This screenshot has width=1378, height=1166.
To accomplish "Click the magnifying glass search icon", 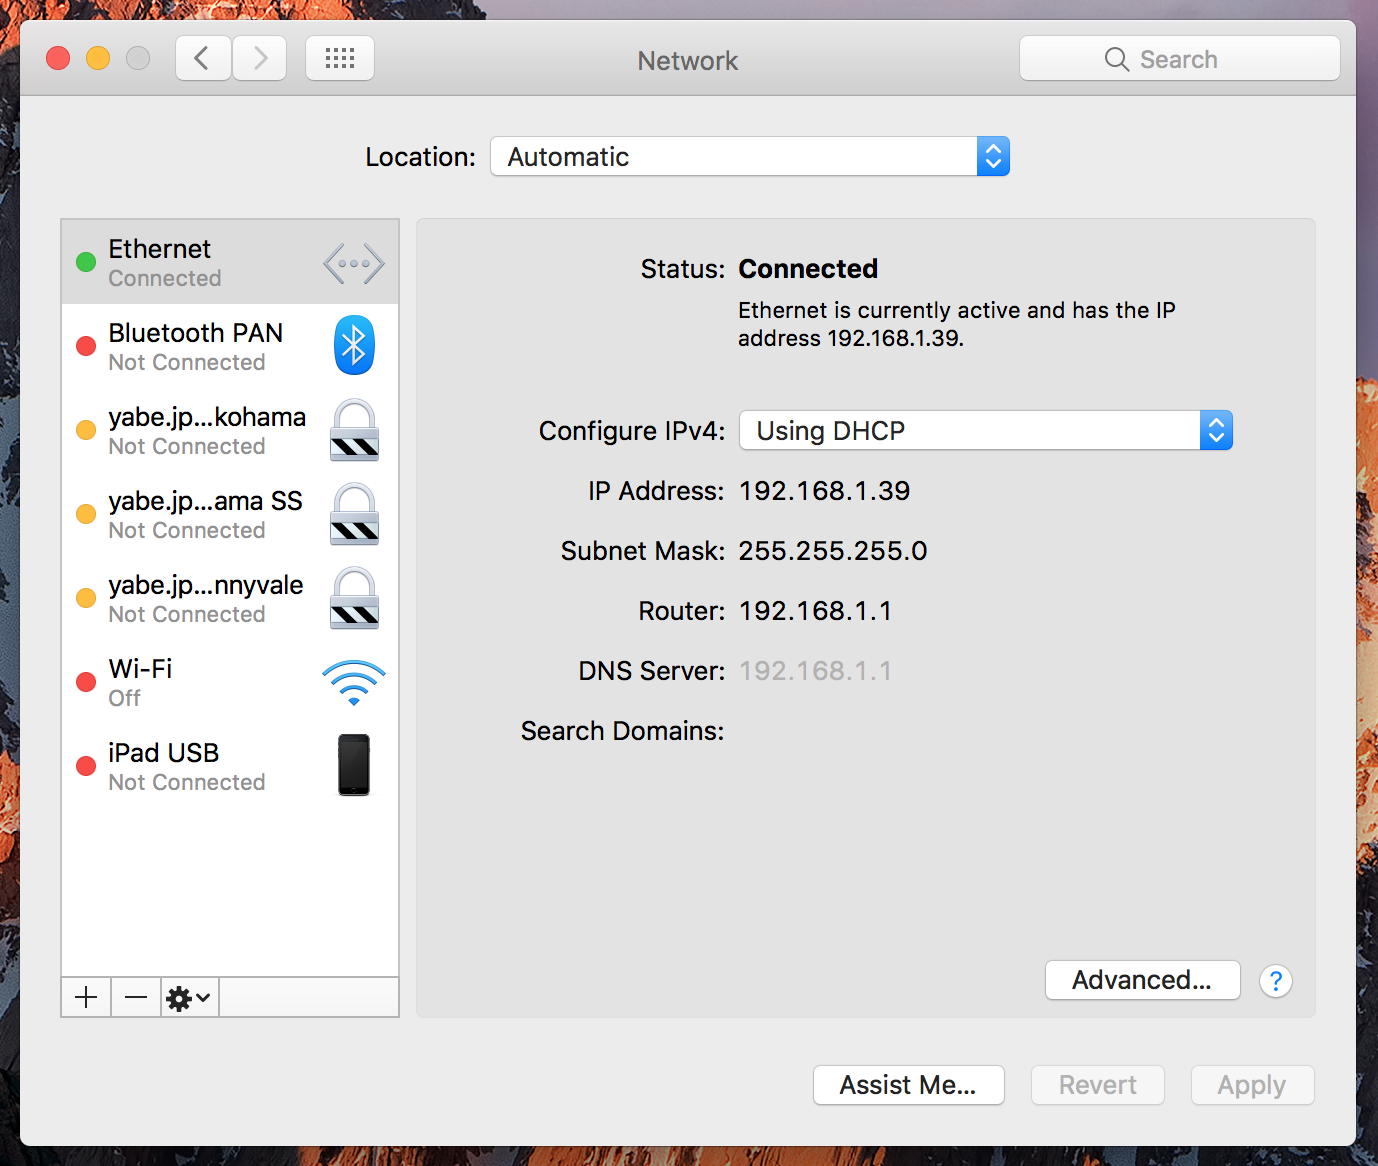I will point(1116,59).
